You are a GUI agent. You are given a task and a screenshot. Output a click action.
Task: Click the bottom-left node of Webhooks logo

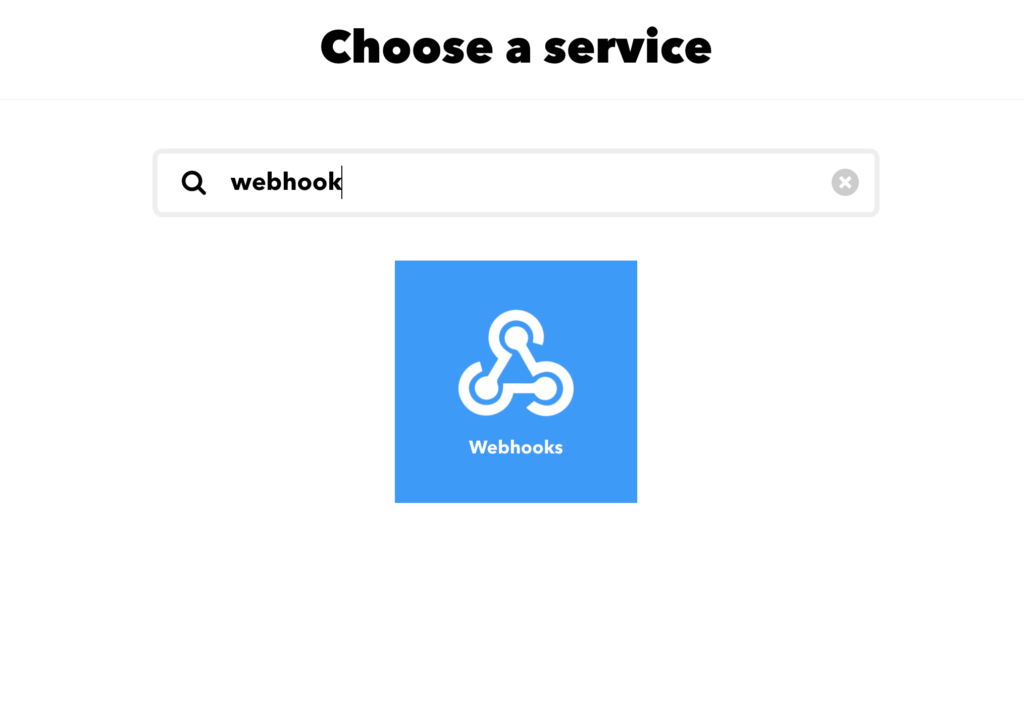coord(485,388)
